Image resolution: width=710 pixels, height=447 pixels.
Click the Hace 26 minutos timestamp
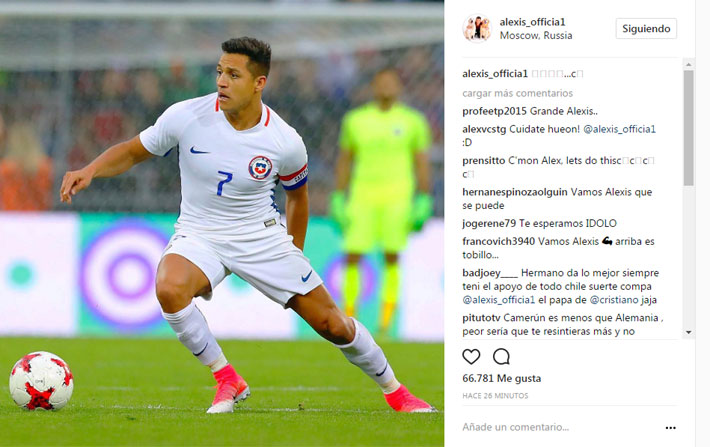[x=495, y=395]
